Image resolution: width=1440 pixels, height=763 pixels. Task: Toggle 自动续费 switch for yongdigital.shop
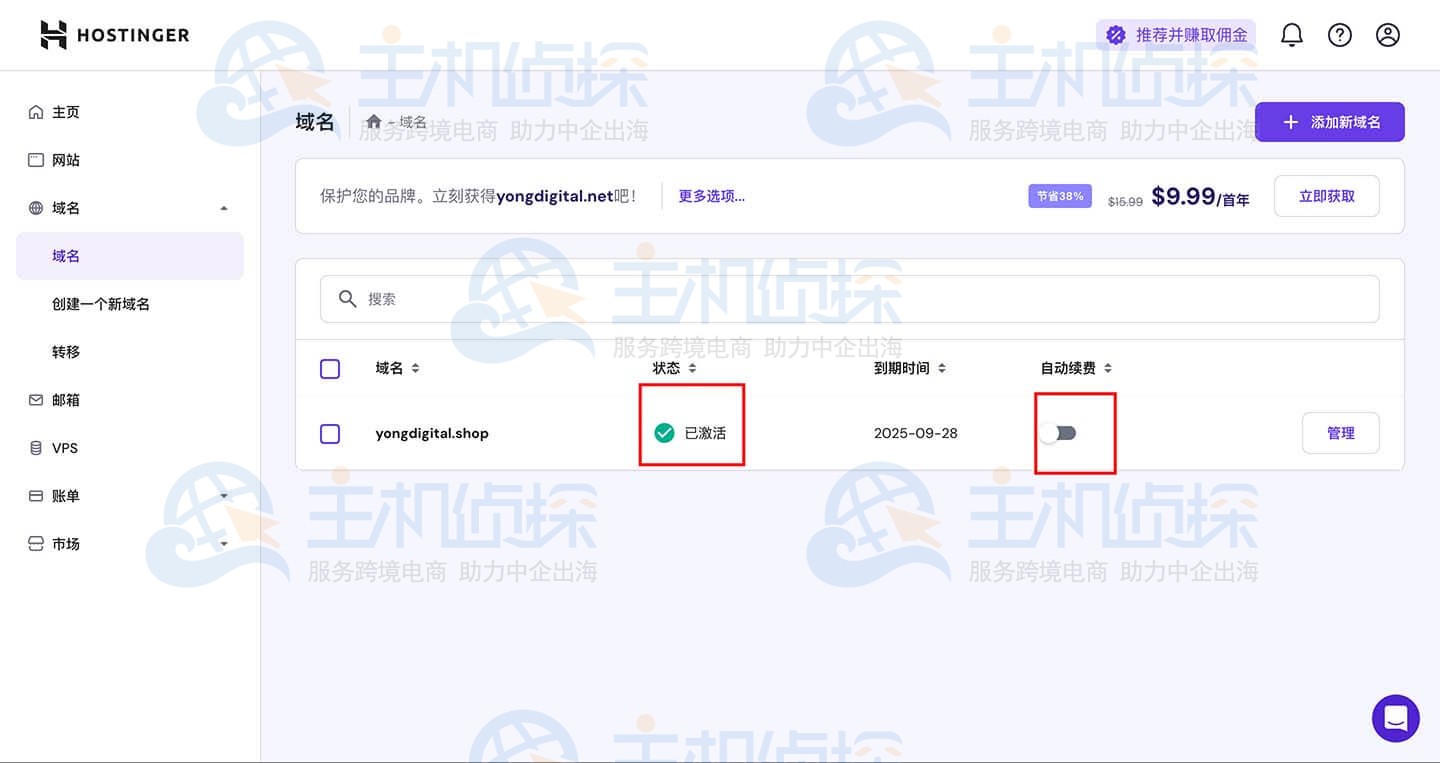click(1058, 433)
